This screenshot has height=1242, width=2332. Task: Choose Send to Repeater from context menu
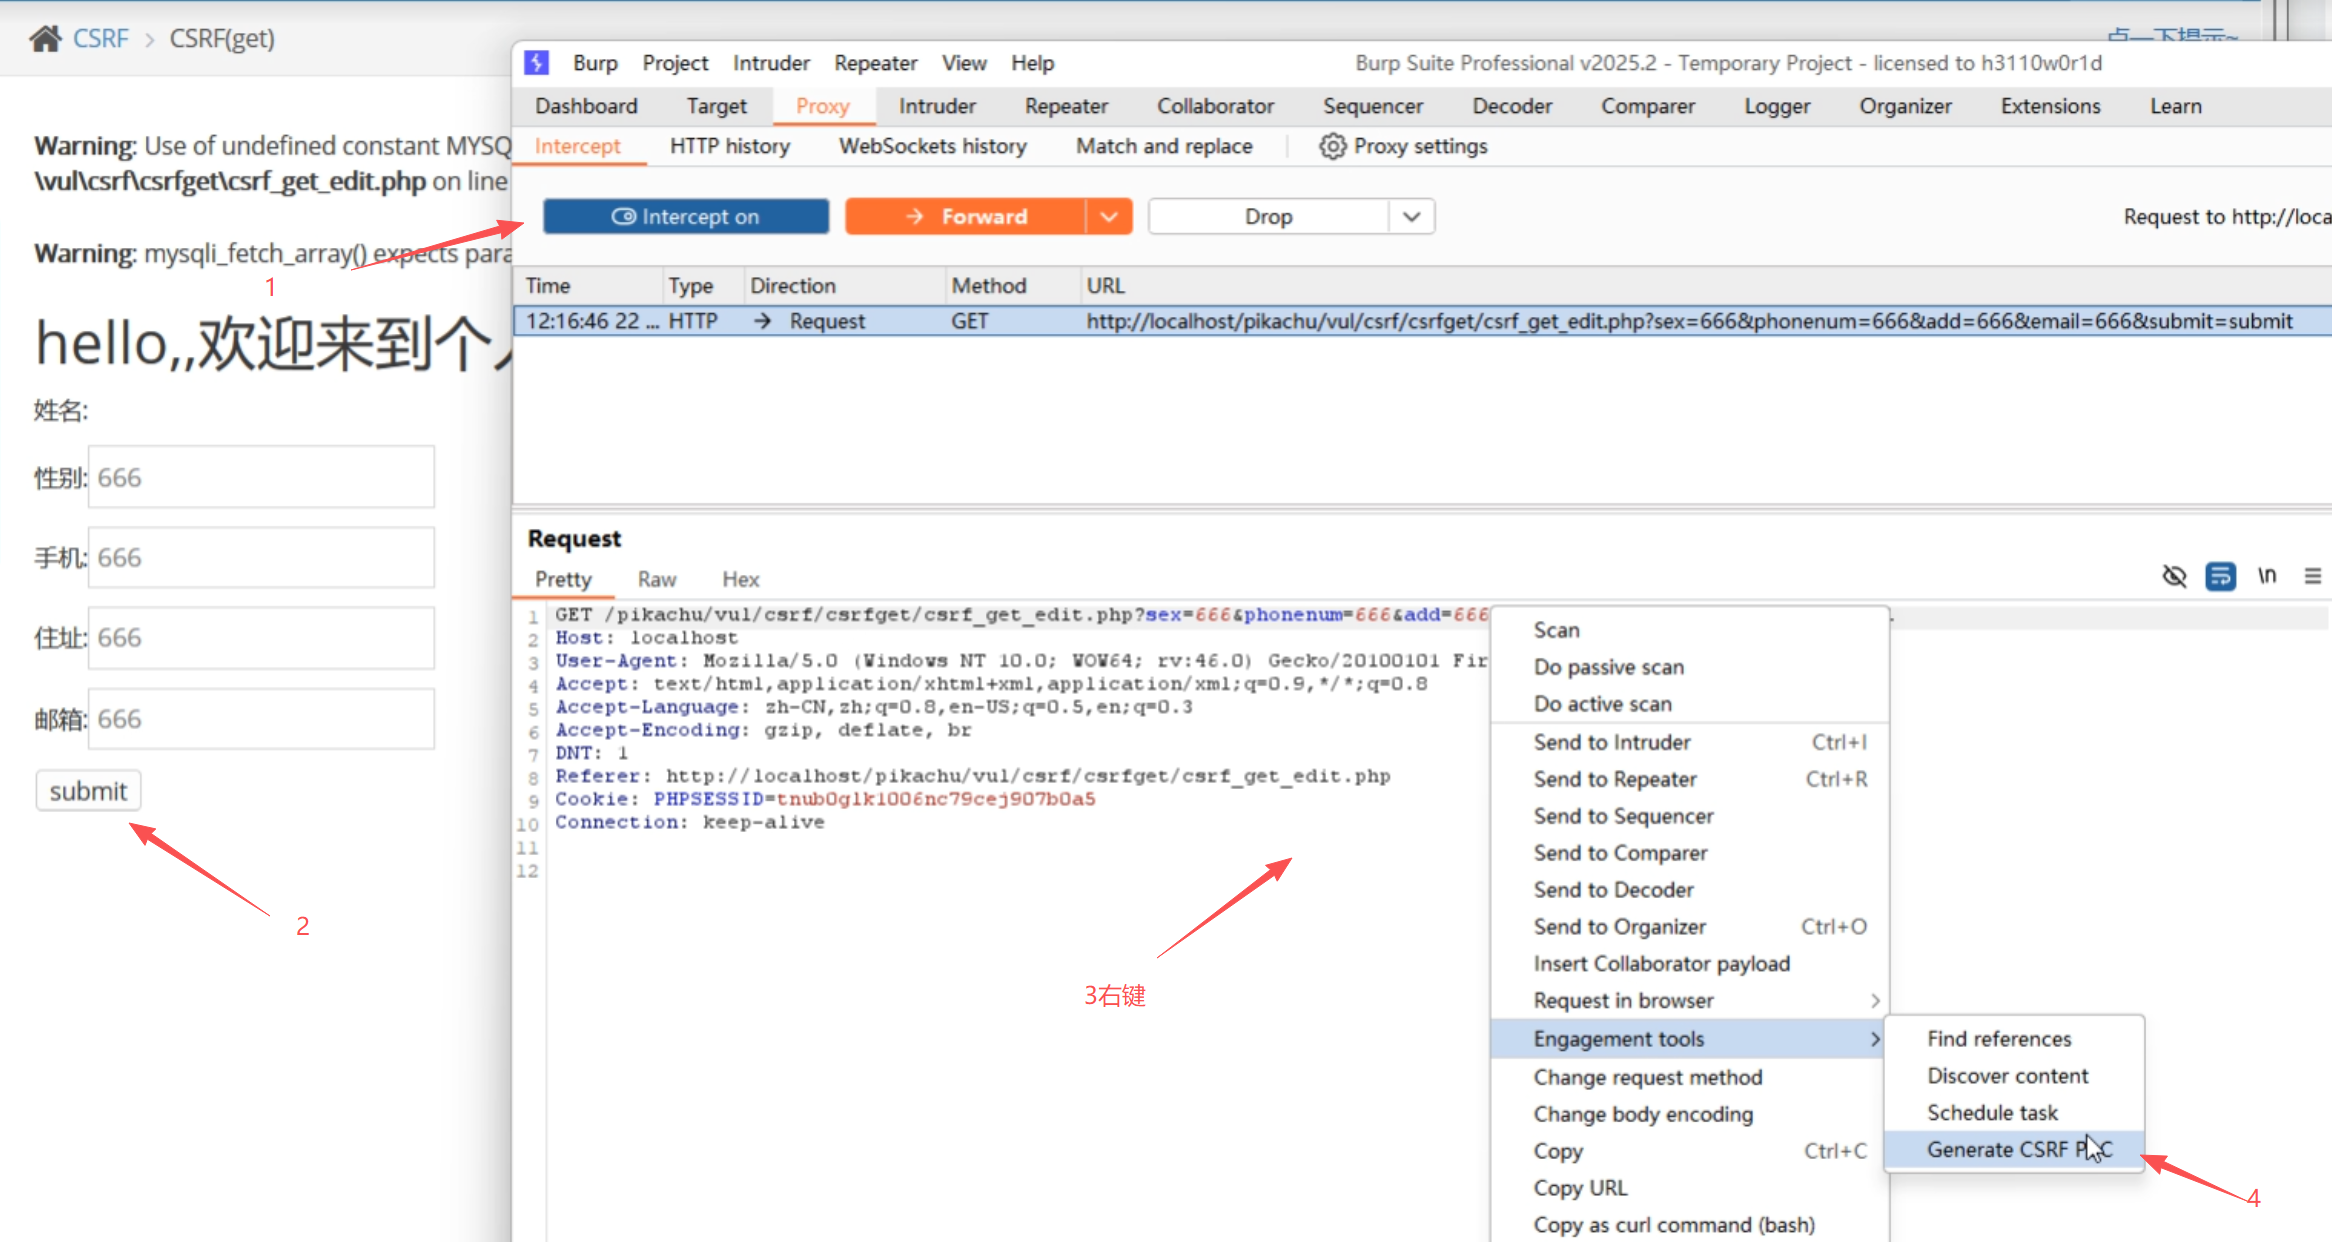[x=1615, y=779]
